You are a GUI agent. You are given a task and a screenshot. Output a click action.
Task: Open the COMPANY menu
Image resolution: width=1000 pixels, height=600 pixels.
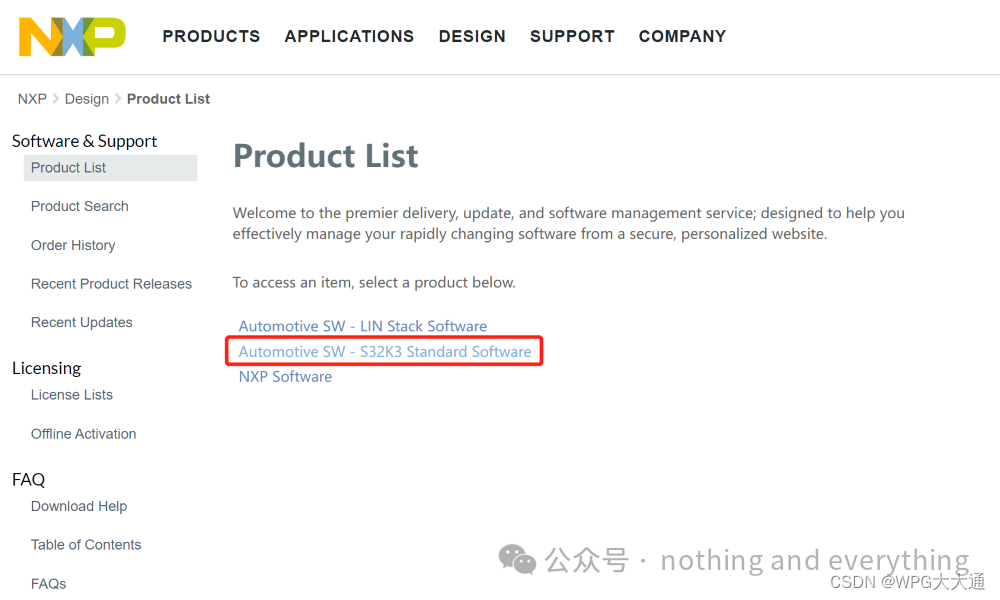click(682, 36)
